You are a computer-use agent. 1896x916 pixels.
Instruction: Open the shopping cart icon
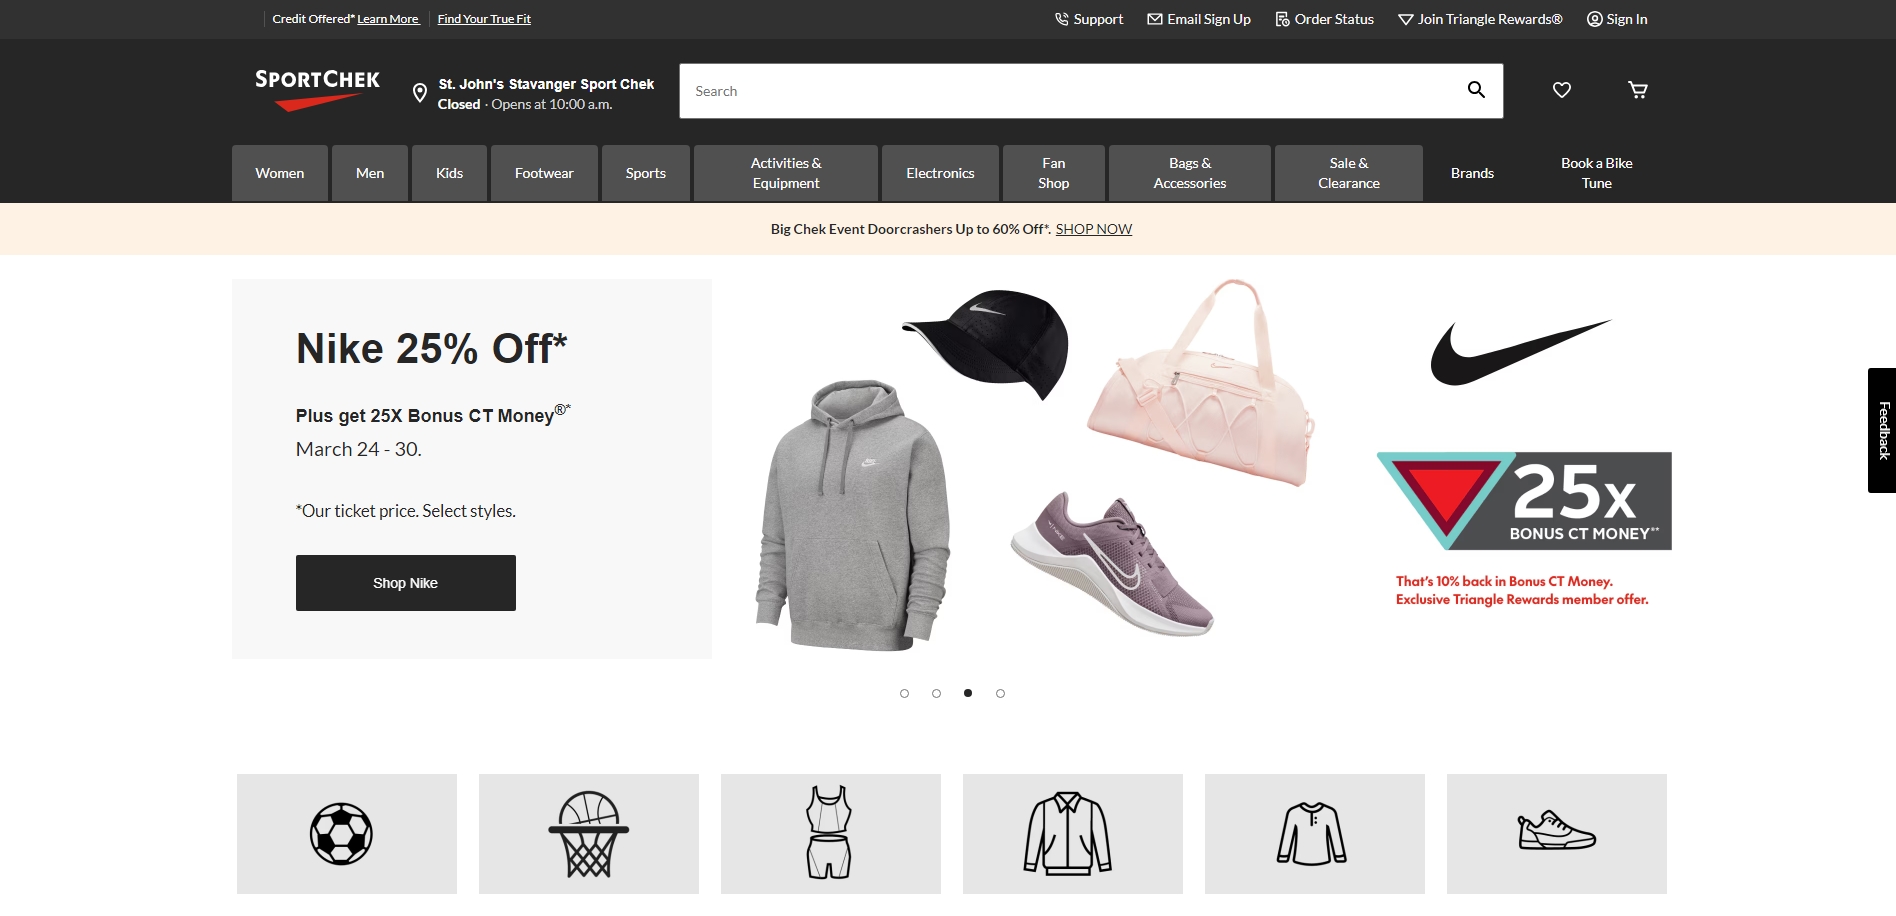click(1638, 90)
